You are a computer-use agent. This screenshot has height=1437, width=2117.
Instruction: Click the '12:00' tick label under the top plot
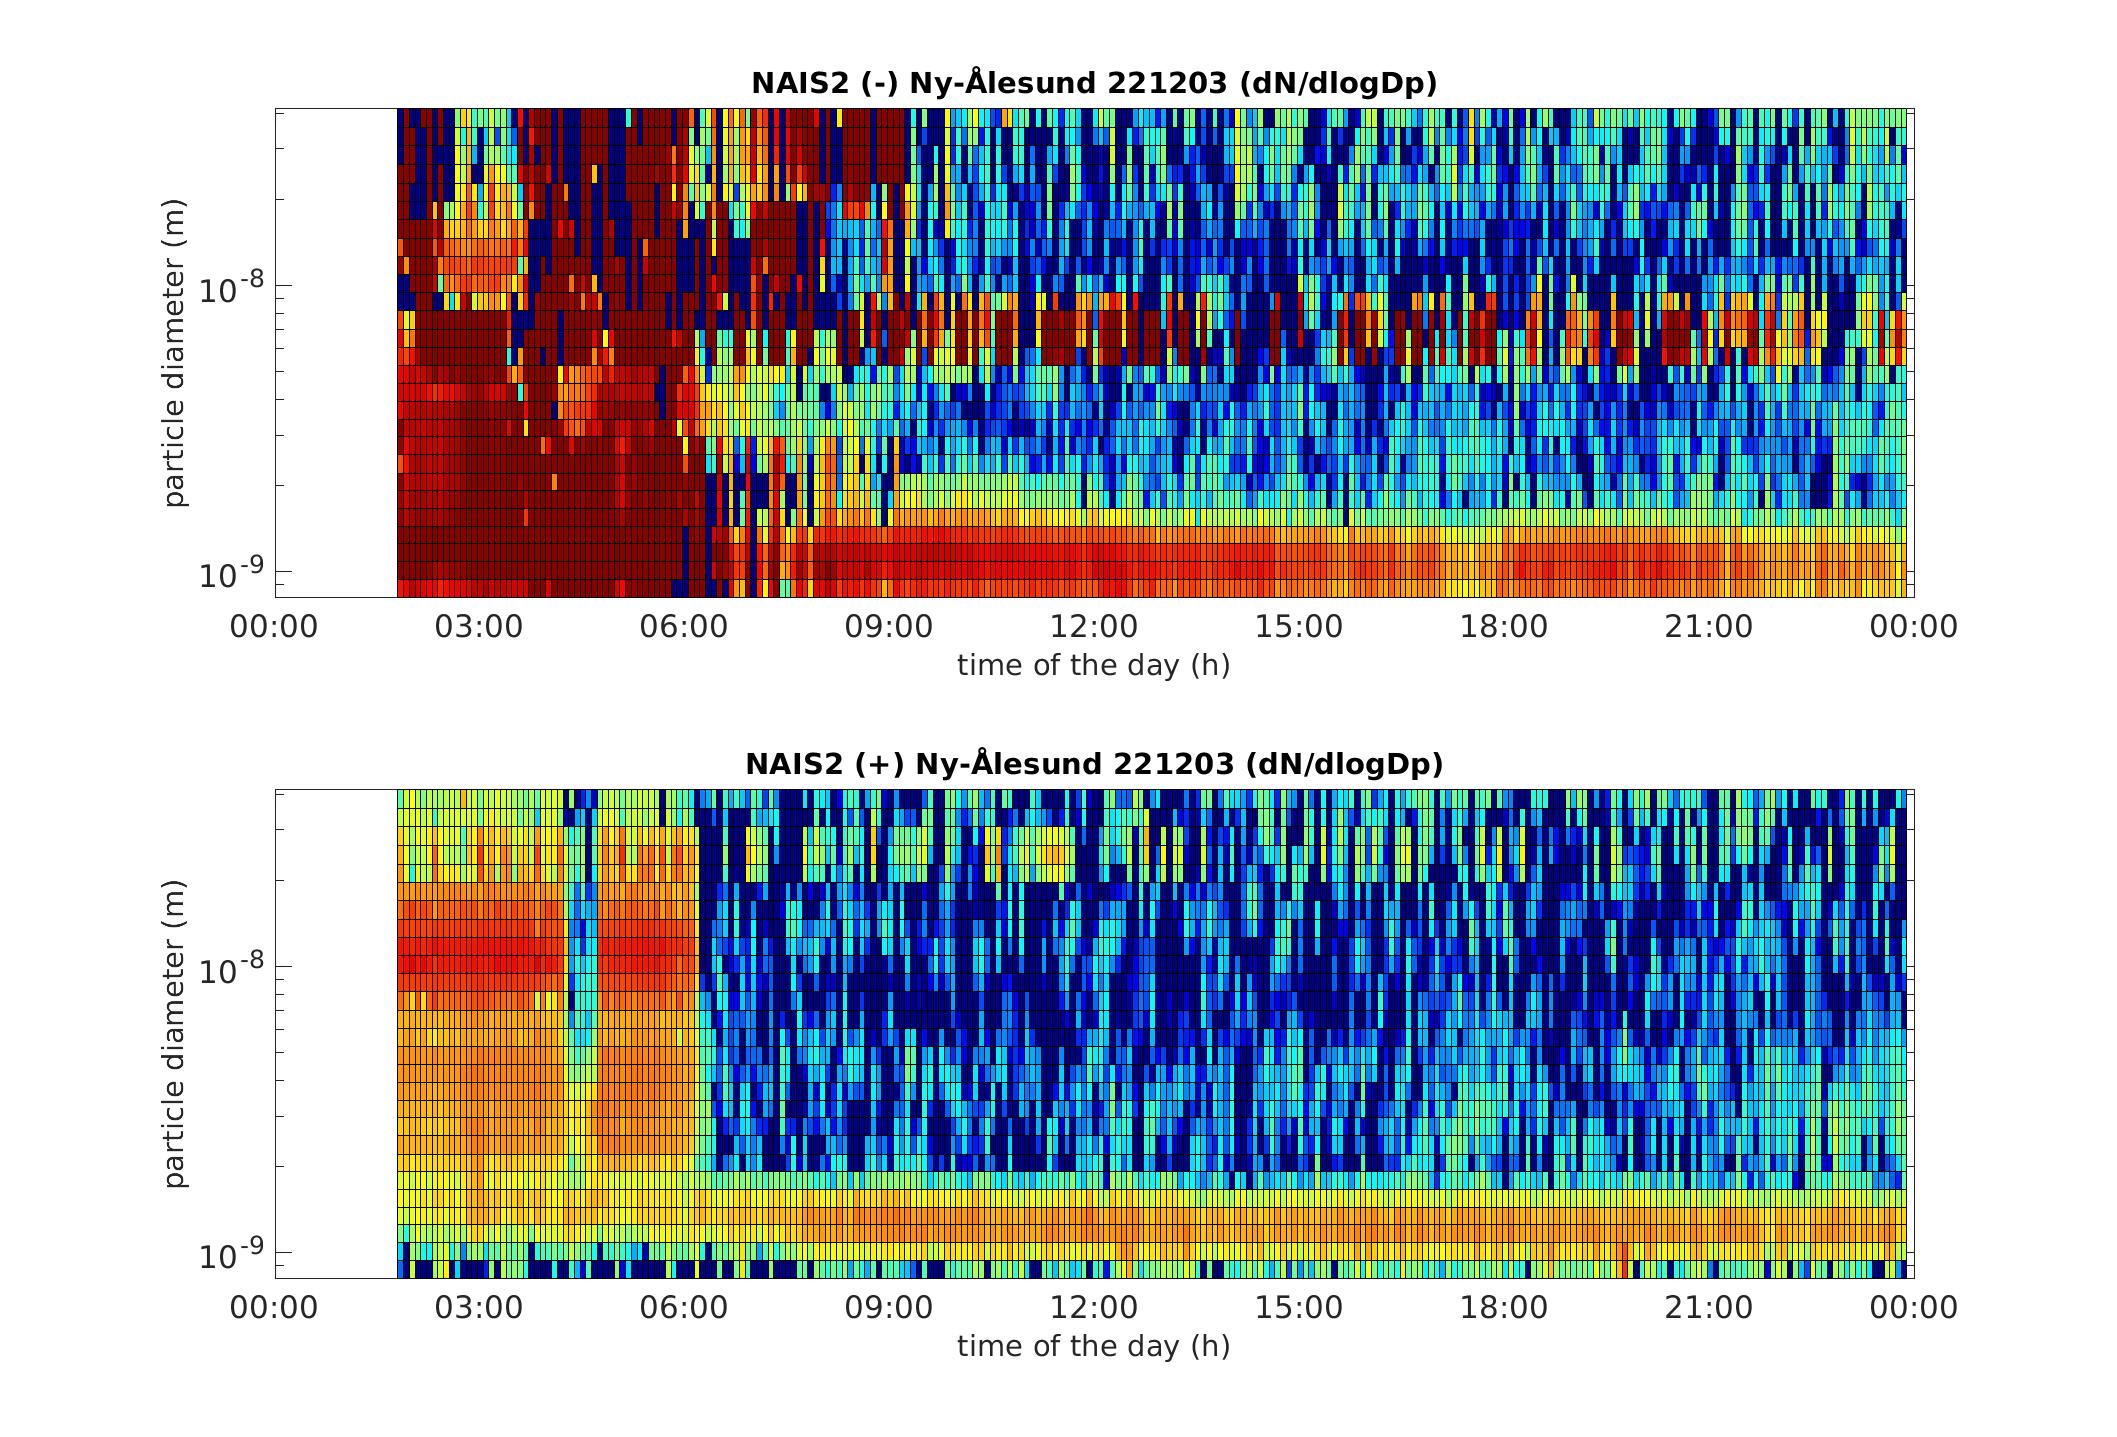coord(1094,627)
